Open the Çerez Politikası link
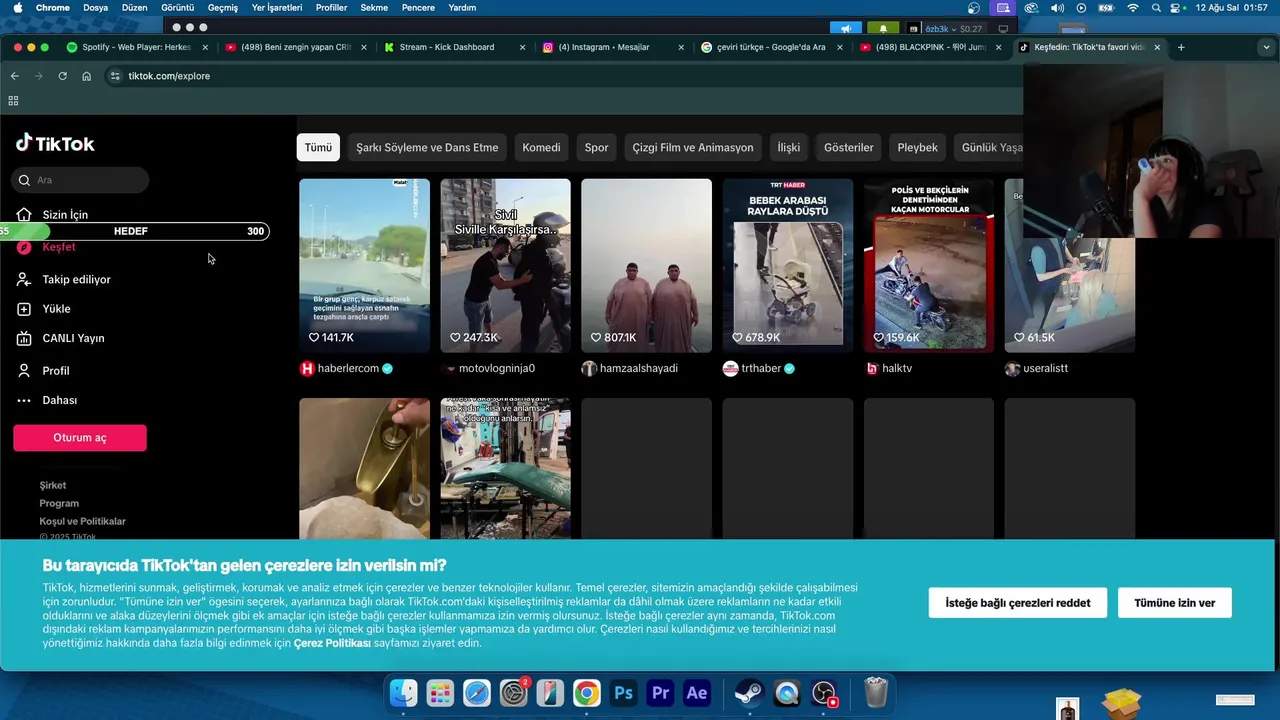This screenshot has width=1280, height=720. (332, 644)
